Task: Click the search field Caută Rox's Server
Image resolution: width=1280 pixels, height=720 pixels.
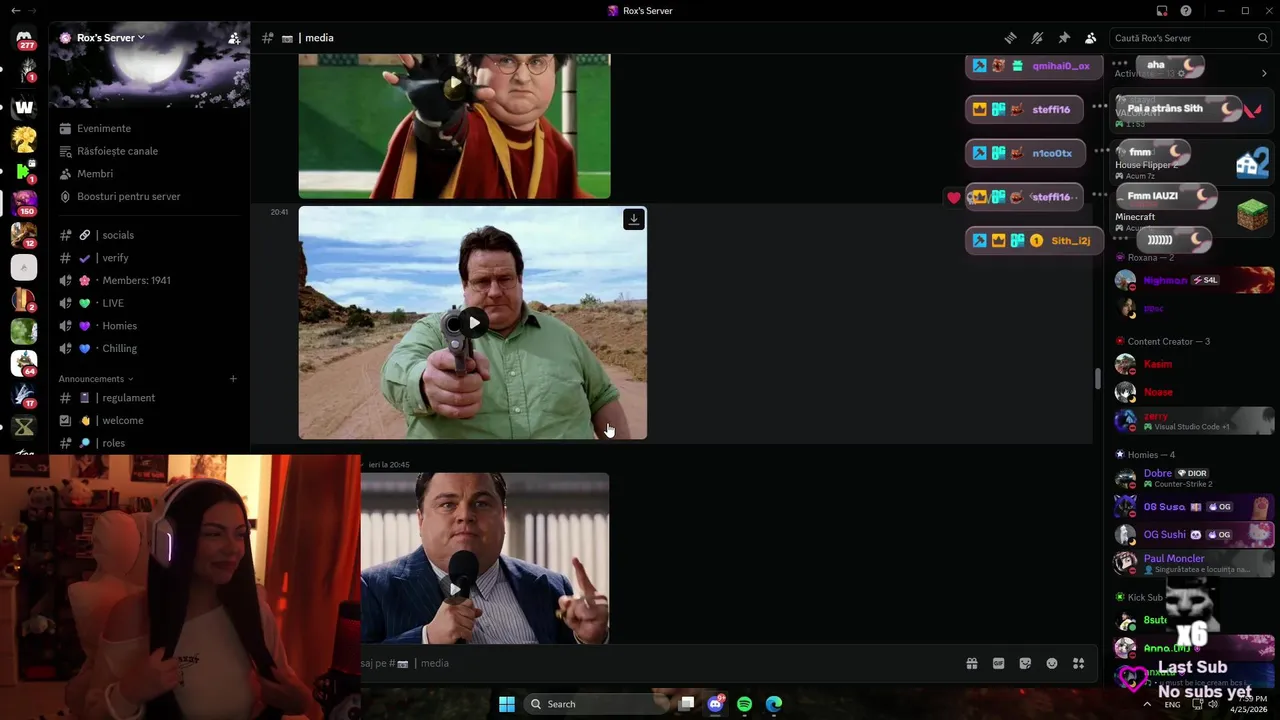Action: (x=1190, y=38)
